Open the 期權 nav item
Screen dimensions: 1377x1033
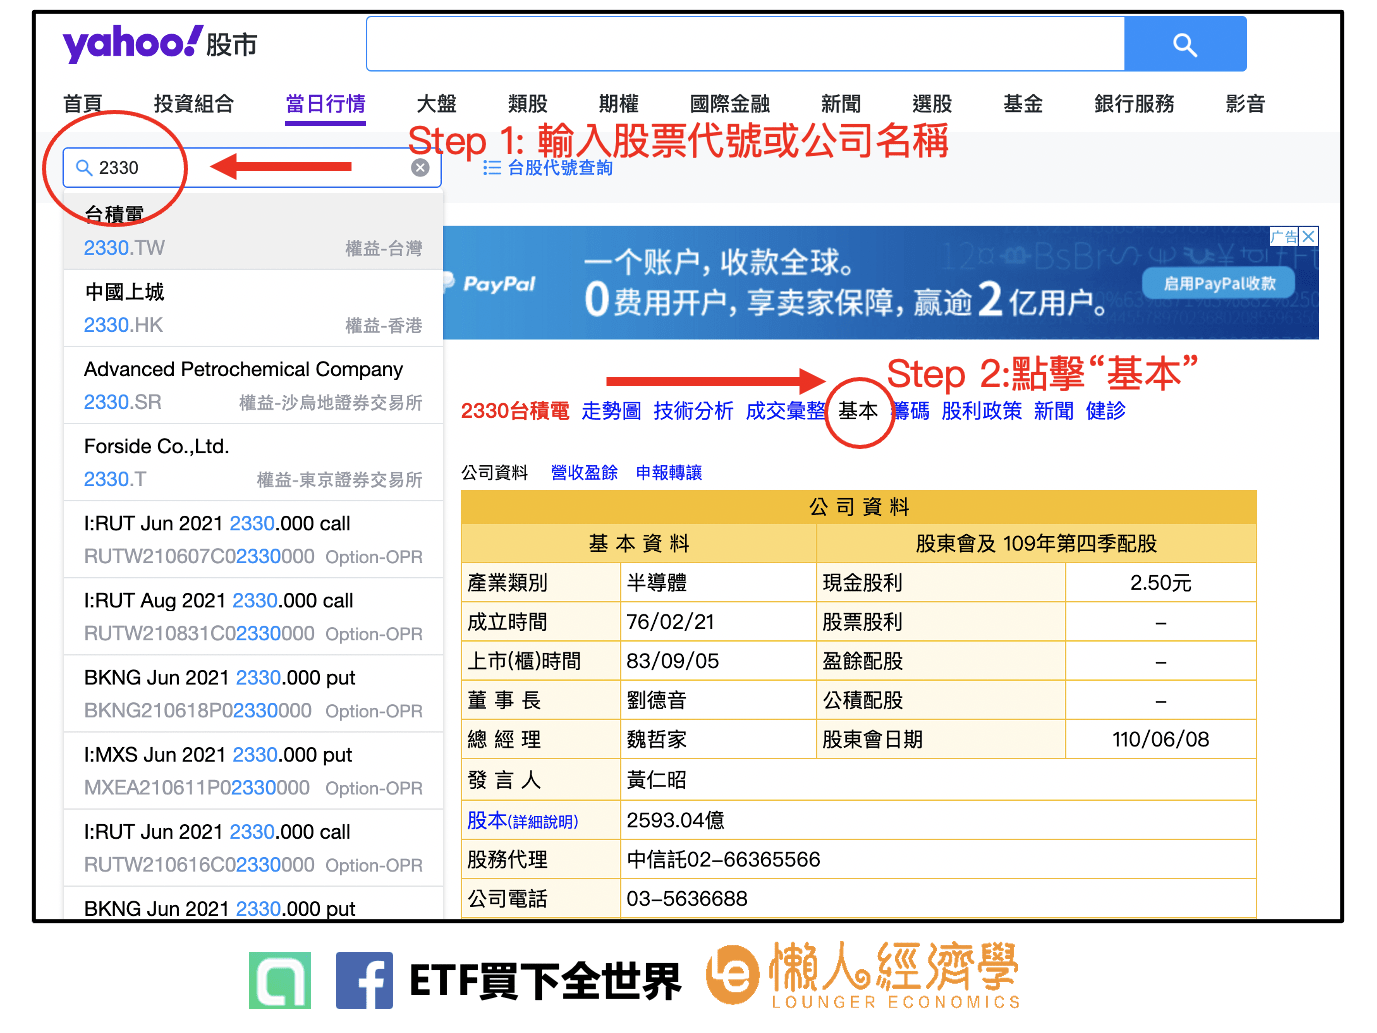(x=619, y=104)
